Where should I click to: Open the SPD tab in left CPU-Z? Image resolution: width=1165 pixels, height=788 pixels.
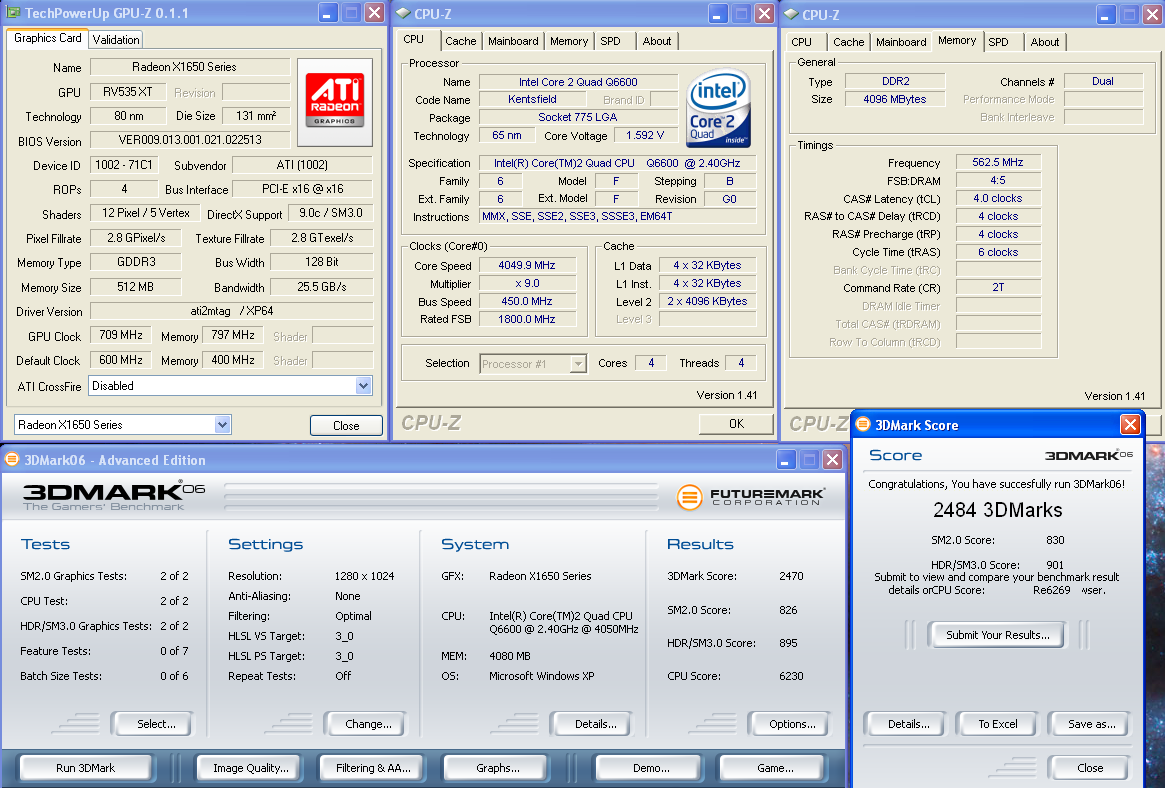[611, 41]
